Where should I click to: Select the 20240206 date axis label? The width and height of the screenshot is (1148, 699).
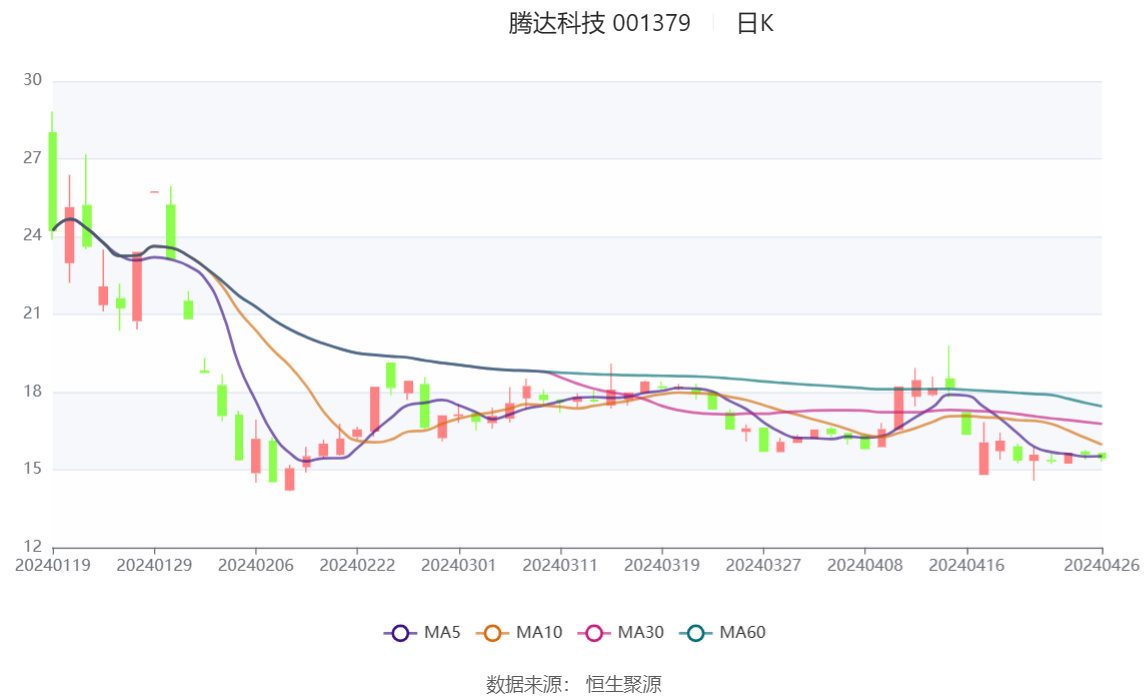pos(256,565)
